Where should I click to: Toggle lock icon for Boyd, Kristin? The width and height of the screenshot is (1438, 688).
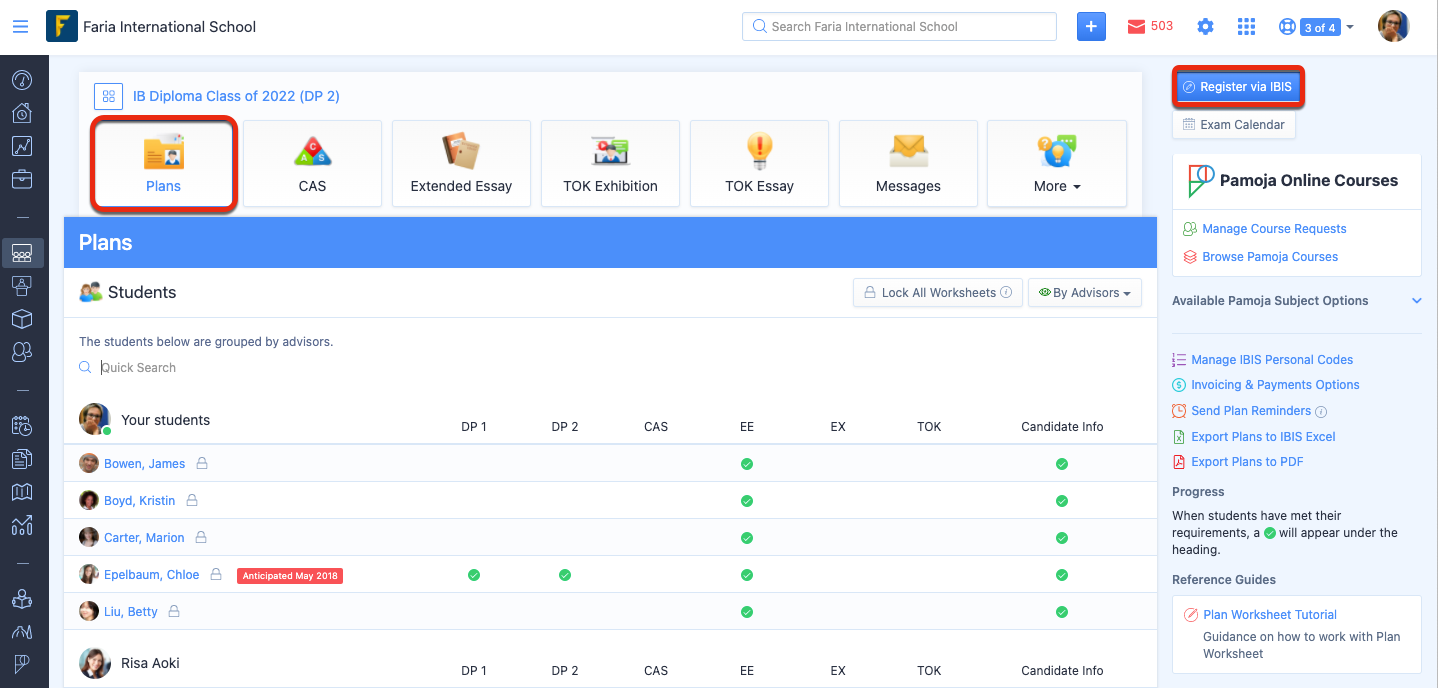pyautogui.click(x=192, y=500)
